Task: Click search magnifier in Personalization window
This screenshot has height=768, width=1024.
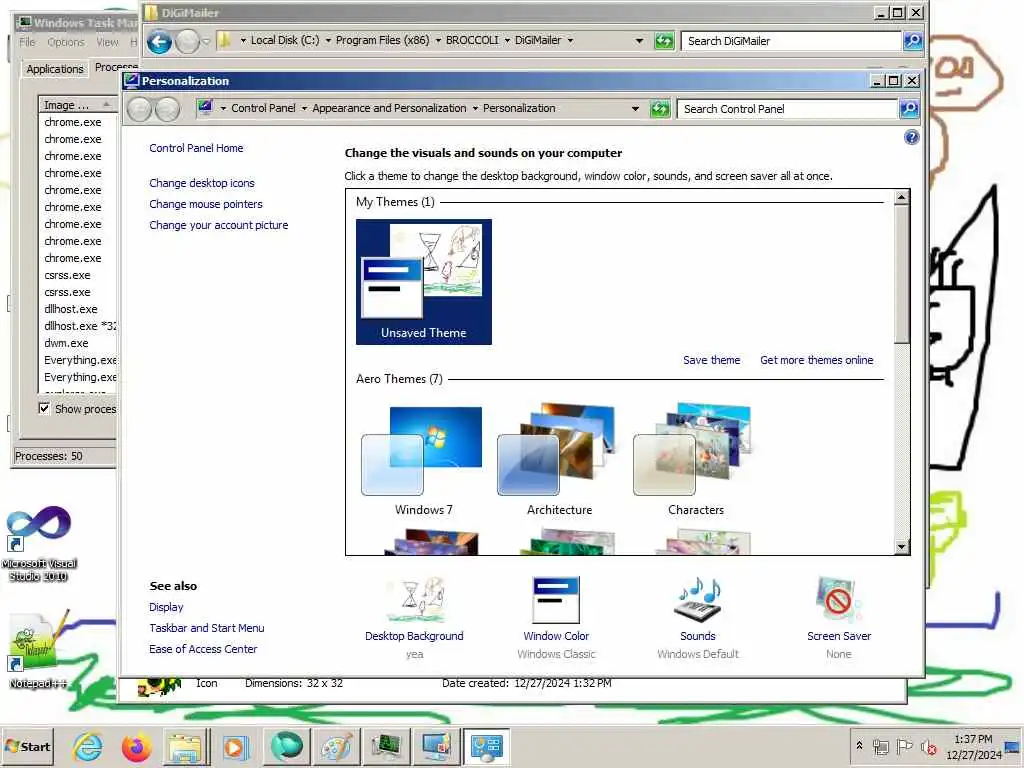Action: [909, 108]
